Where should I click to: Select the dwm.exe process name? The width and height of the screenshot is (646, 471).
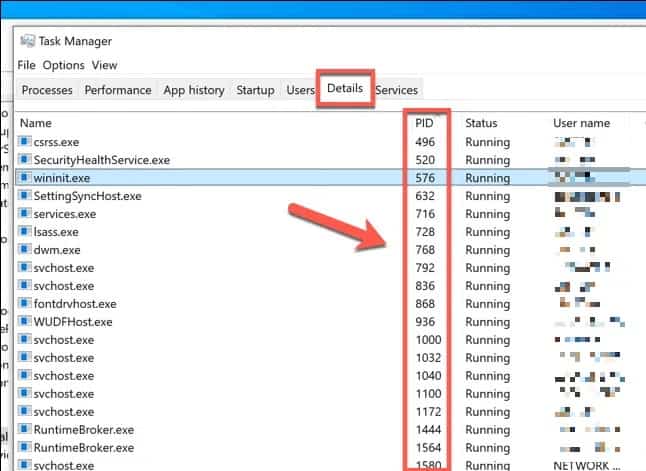coord(57,250)
